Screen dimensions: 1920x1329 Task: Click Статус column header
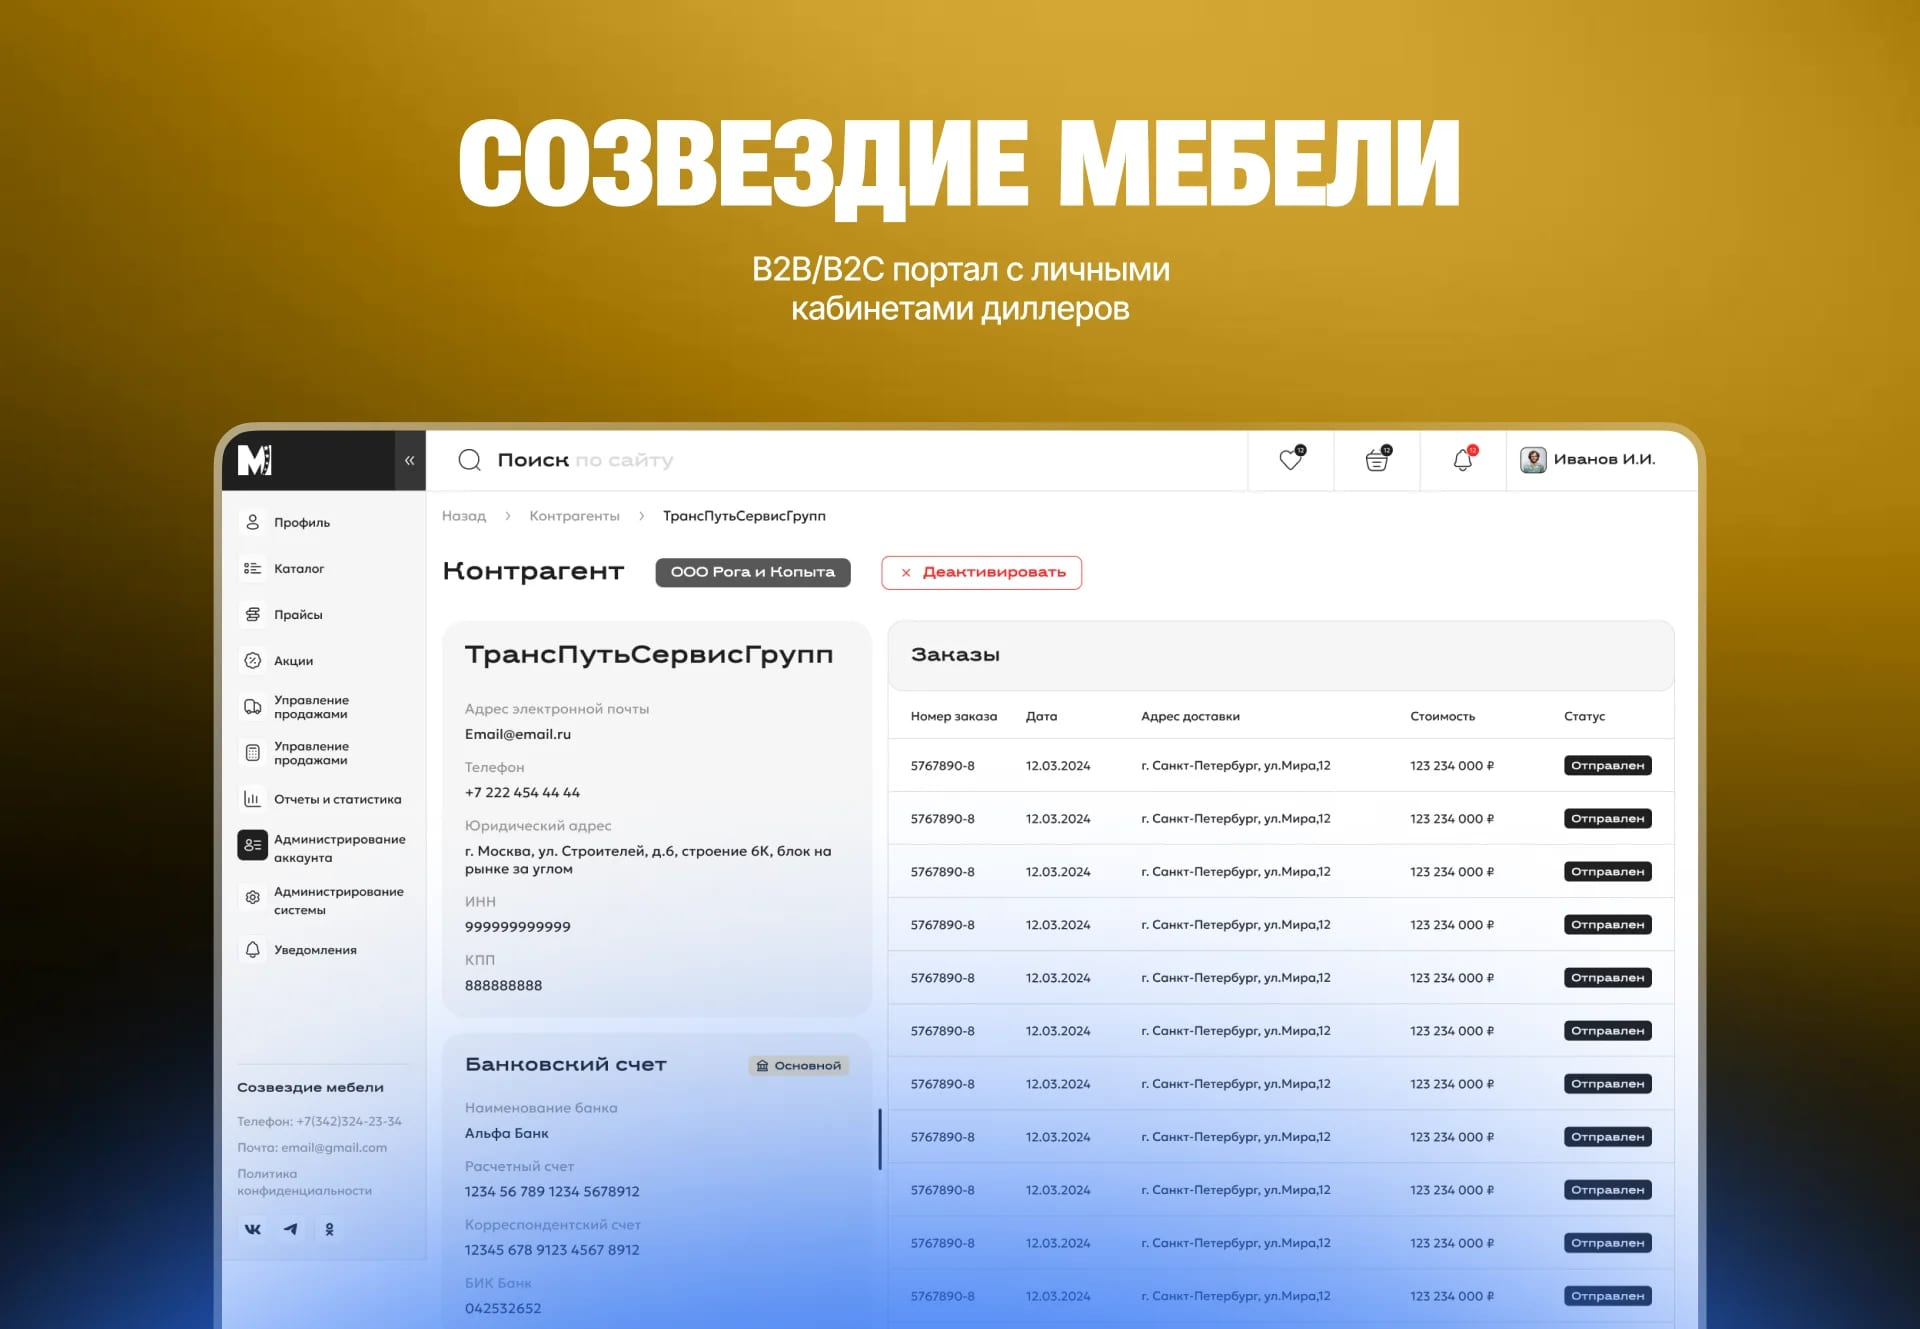[1584, 716]
